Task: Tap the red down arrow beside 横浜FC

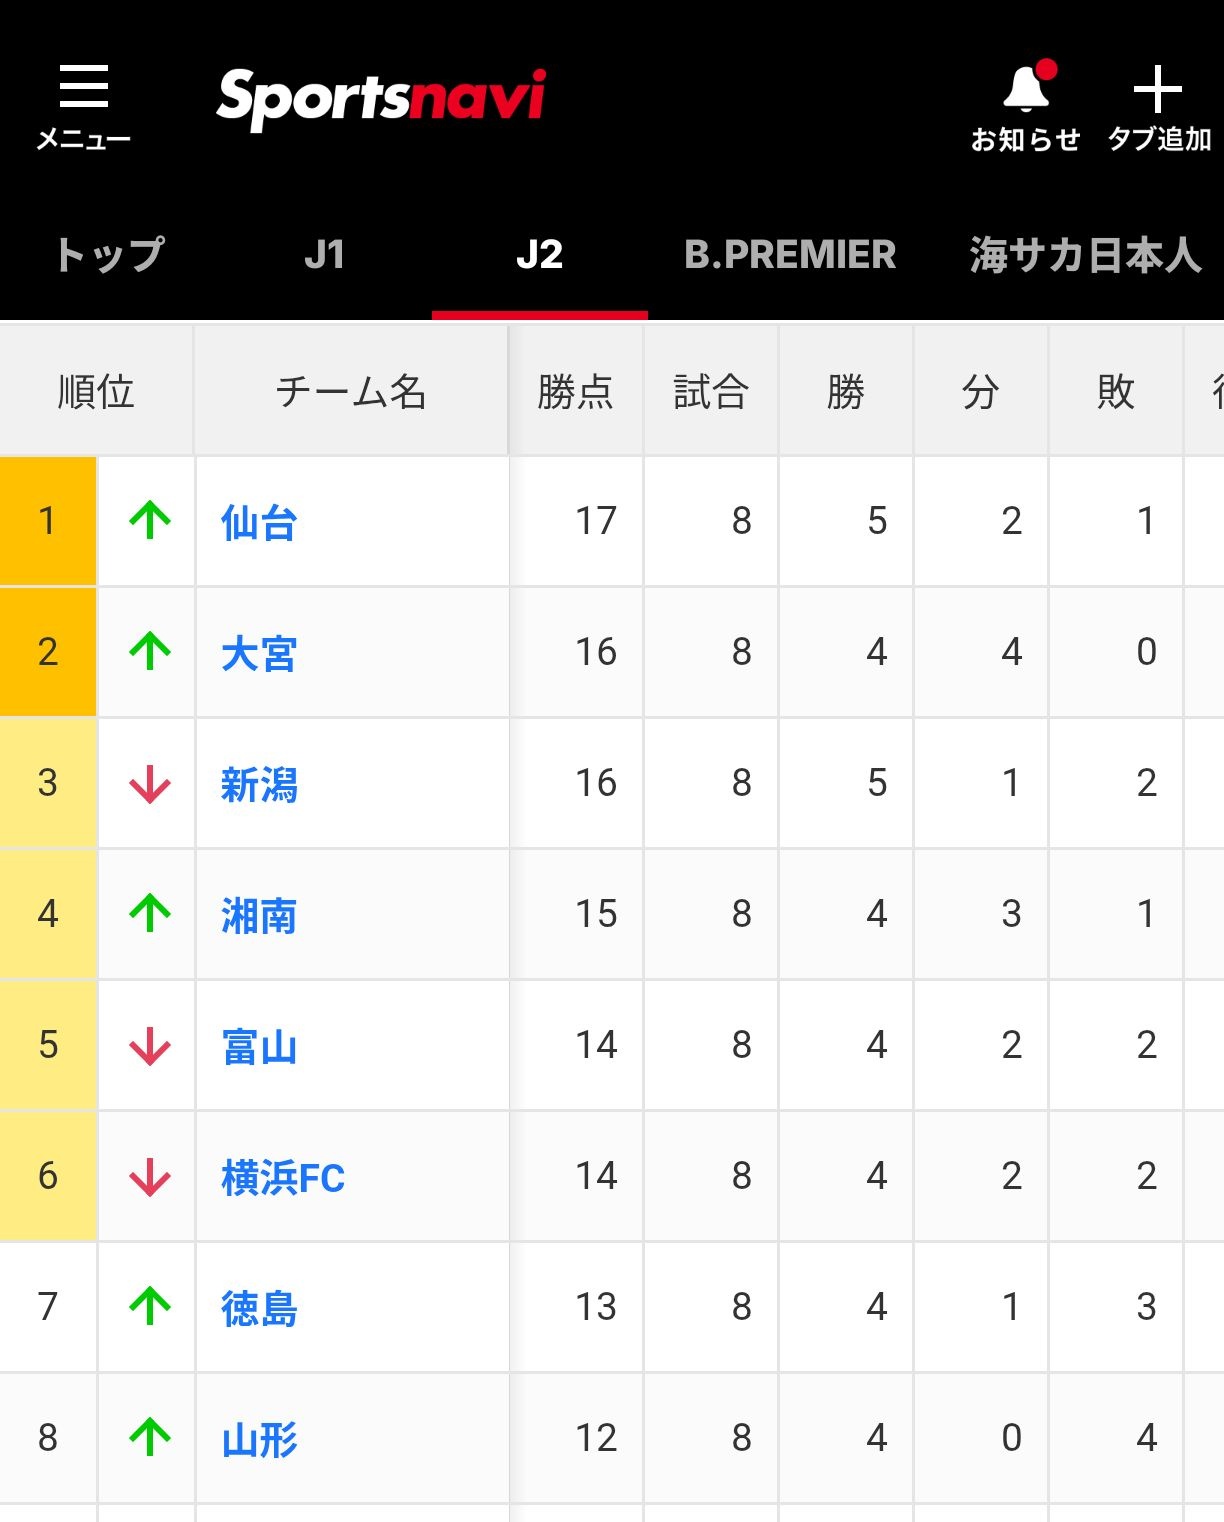Action: click(x=150, y=1176)
